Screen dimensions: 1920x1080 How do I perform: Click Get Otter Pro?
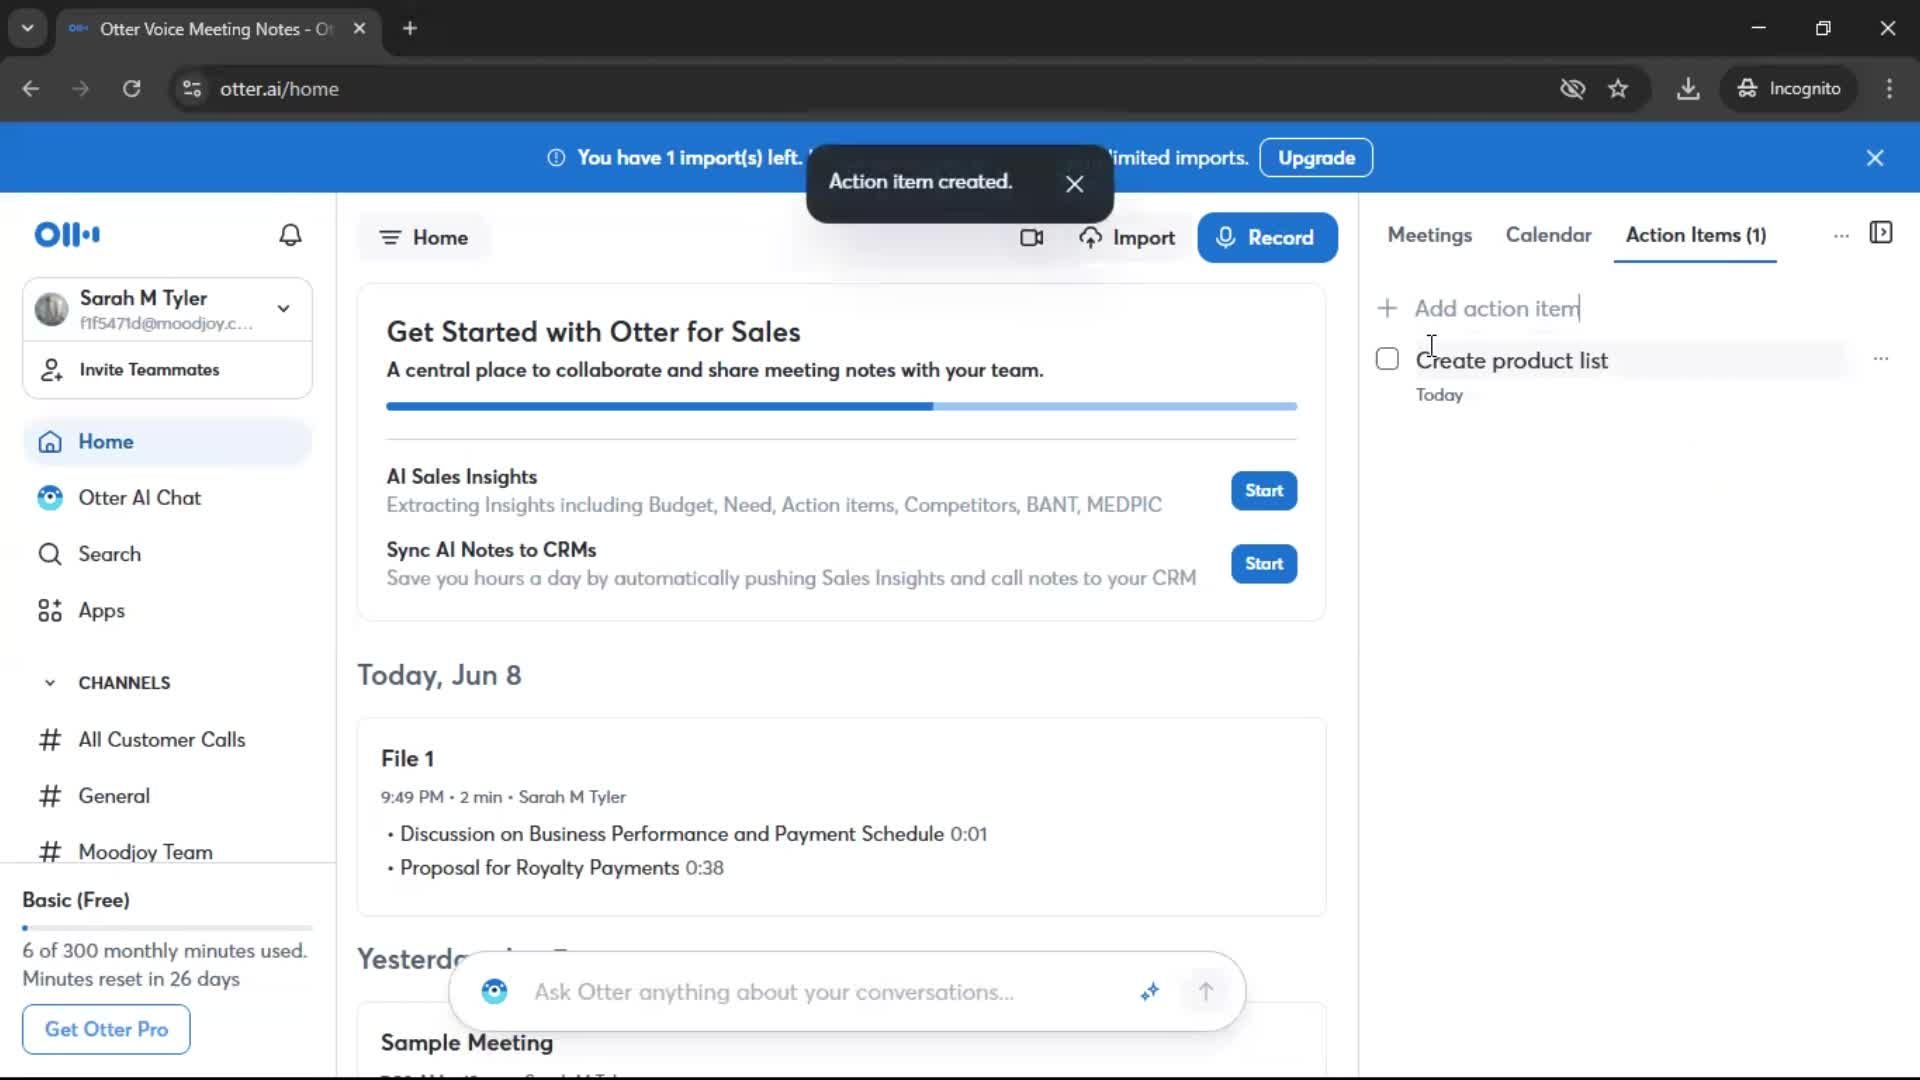click(x=106, y=1029)
